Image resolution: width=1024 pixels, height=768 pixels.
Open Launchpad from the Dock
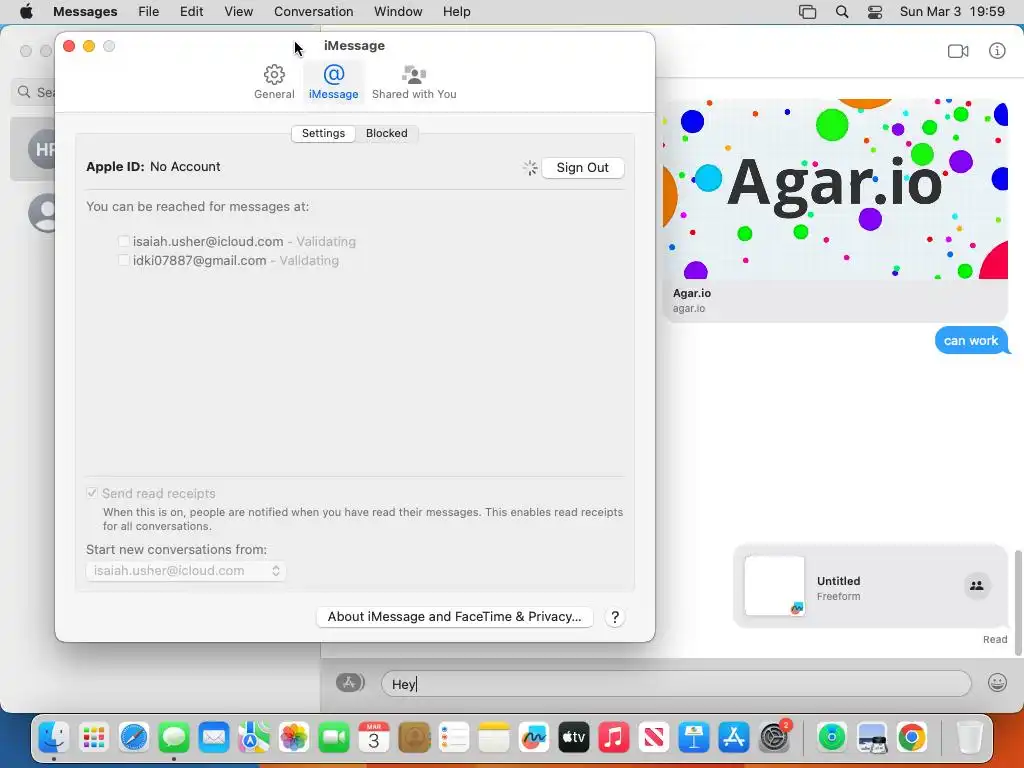tap(93, 737)
